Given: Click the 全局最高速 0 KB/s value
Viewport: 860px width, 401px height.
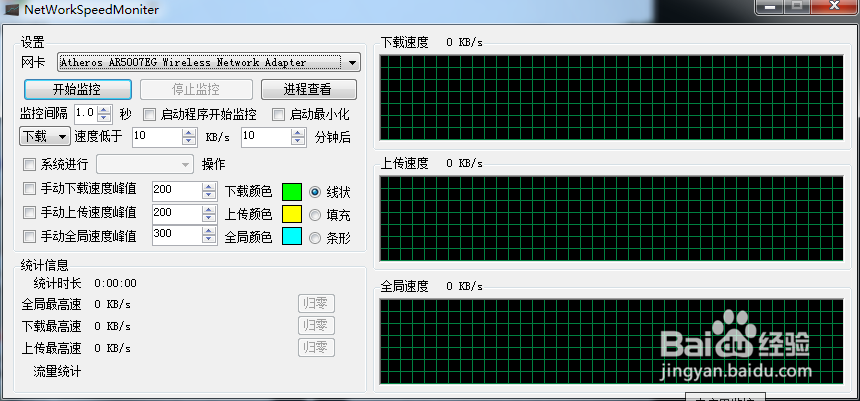Looking at the screenshot, I should 112,304.
